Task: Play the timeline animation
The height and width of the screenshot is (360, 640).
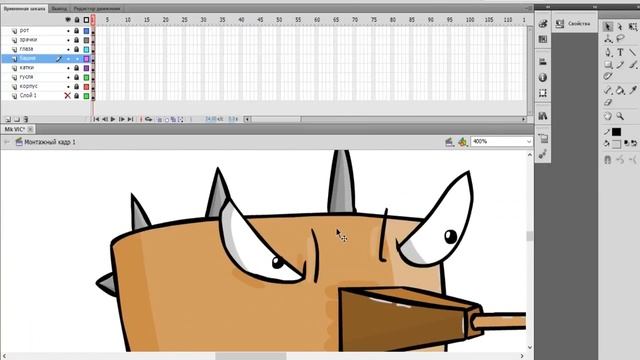Action: pos(113,119)
